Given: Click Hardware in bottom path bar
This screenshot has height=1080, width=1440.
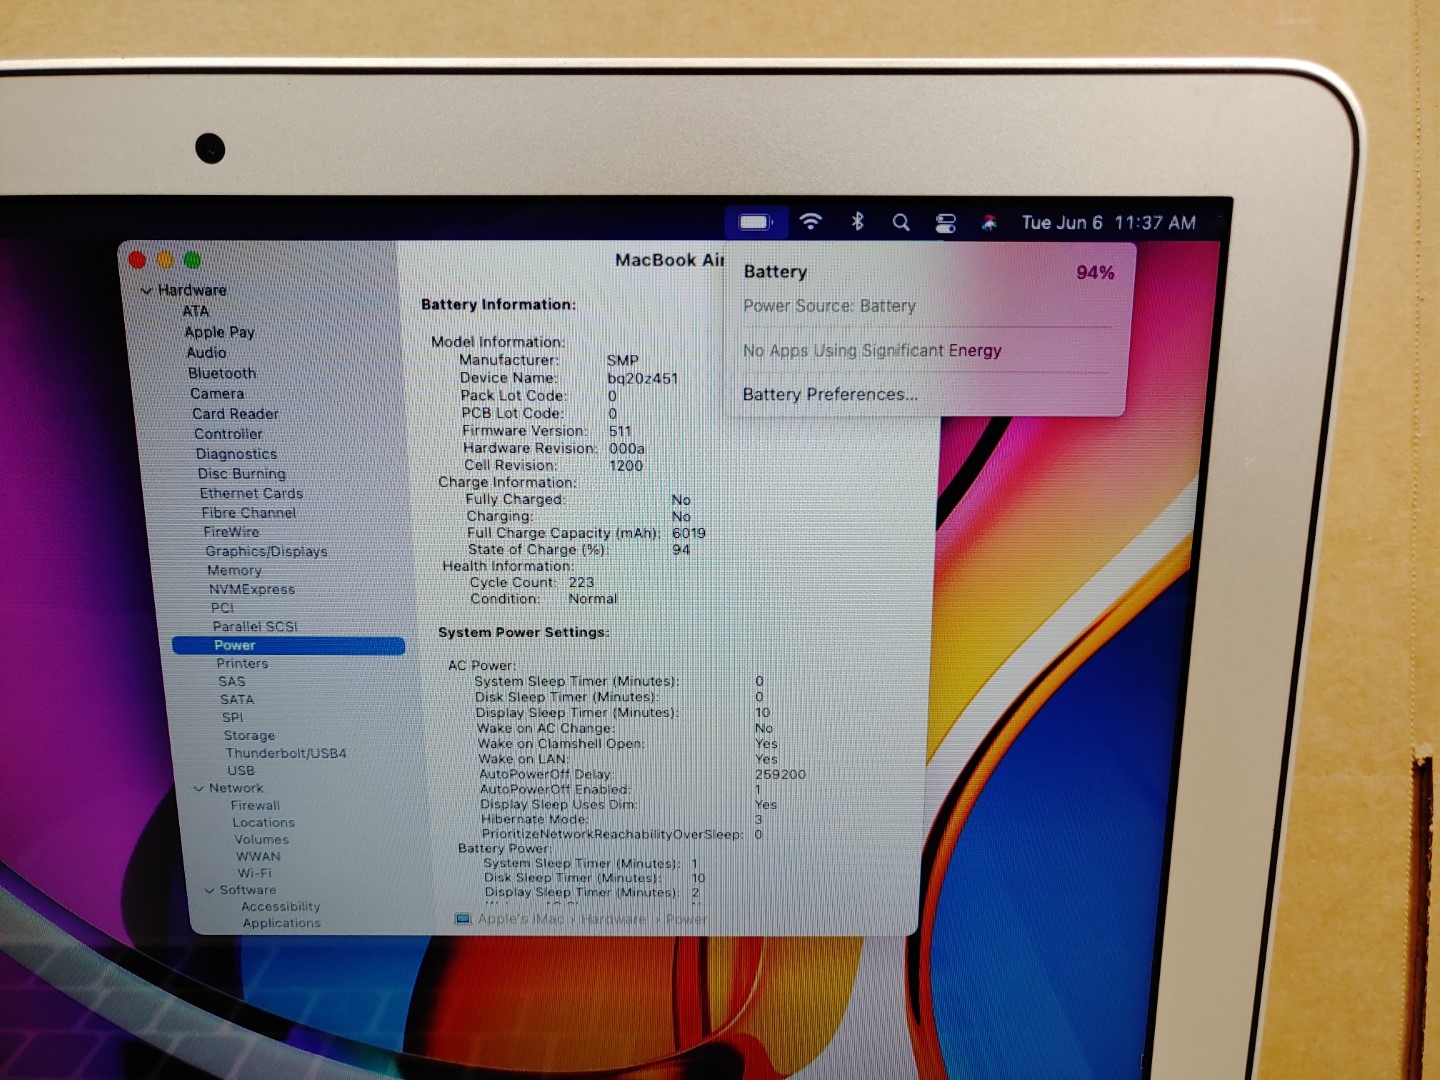Looking at the screenshot, I should coord(613,919).
